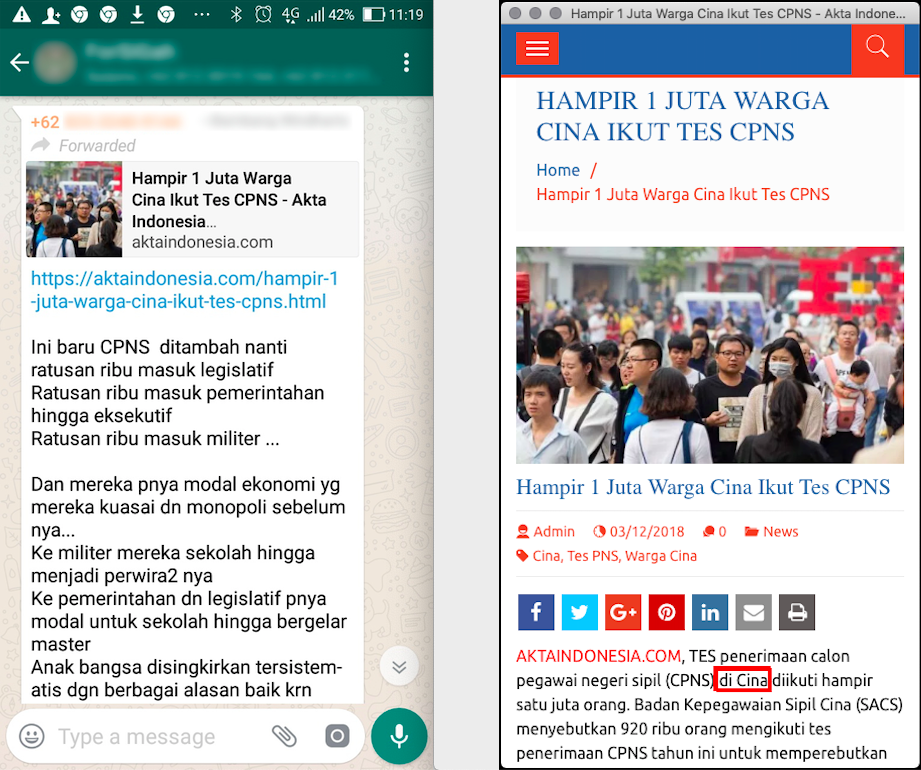This screenshot has height=770, width=921.
Task: Open the camera from message bar
Action: coord(337,737)
